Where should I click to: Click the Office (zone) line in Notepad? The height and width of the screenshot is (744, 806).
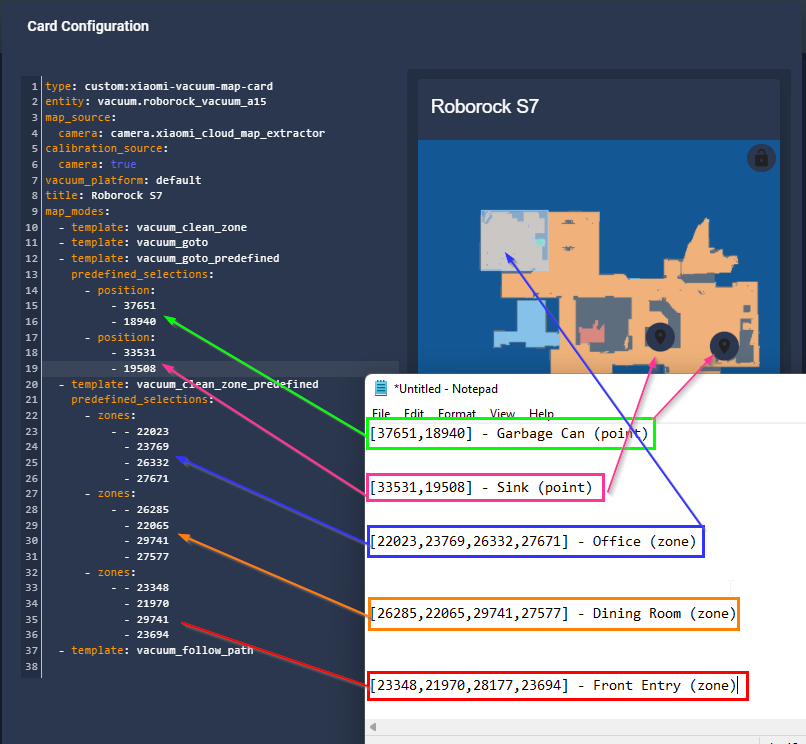(533, 541)
